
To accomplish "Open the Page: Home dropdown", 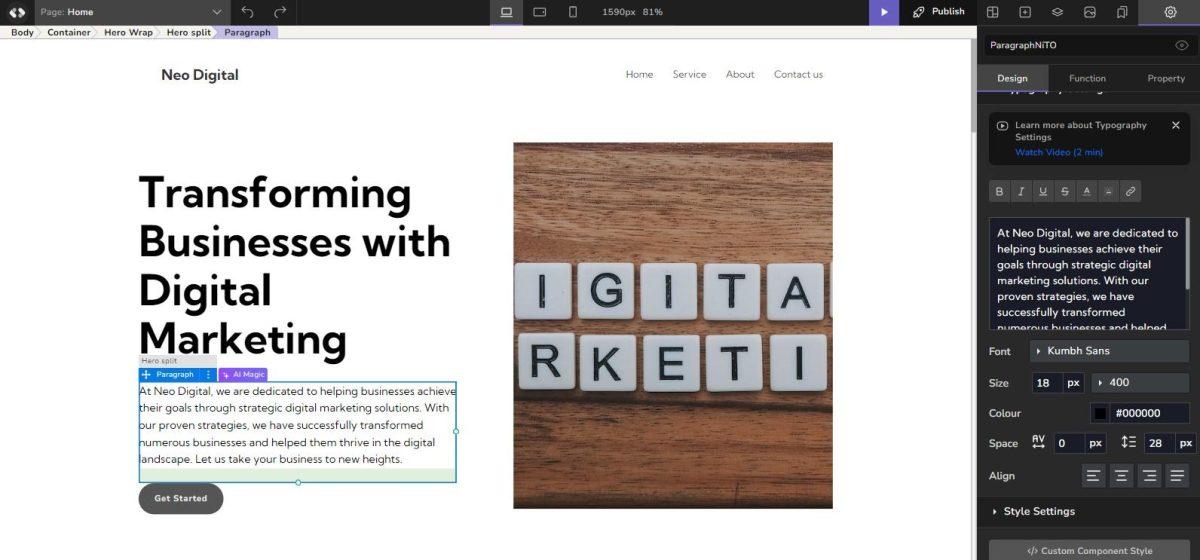I will click(132, 12).
